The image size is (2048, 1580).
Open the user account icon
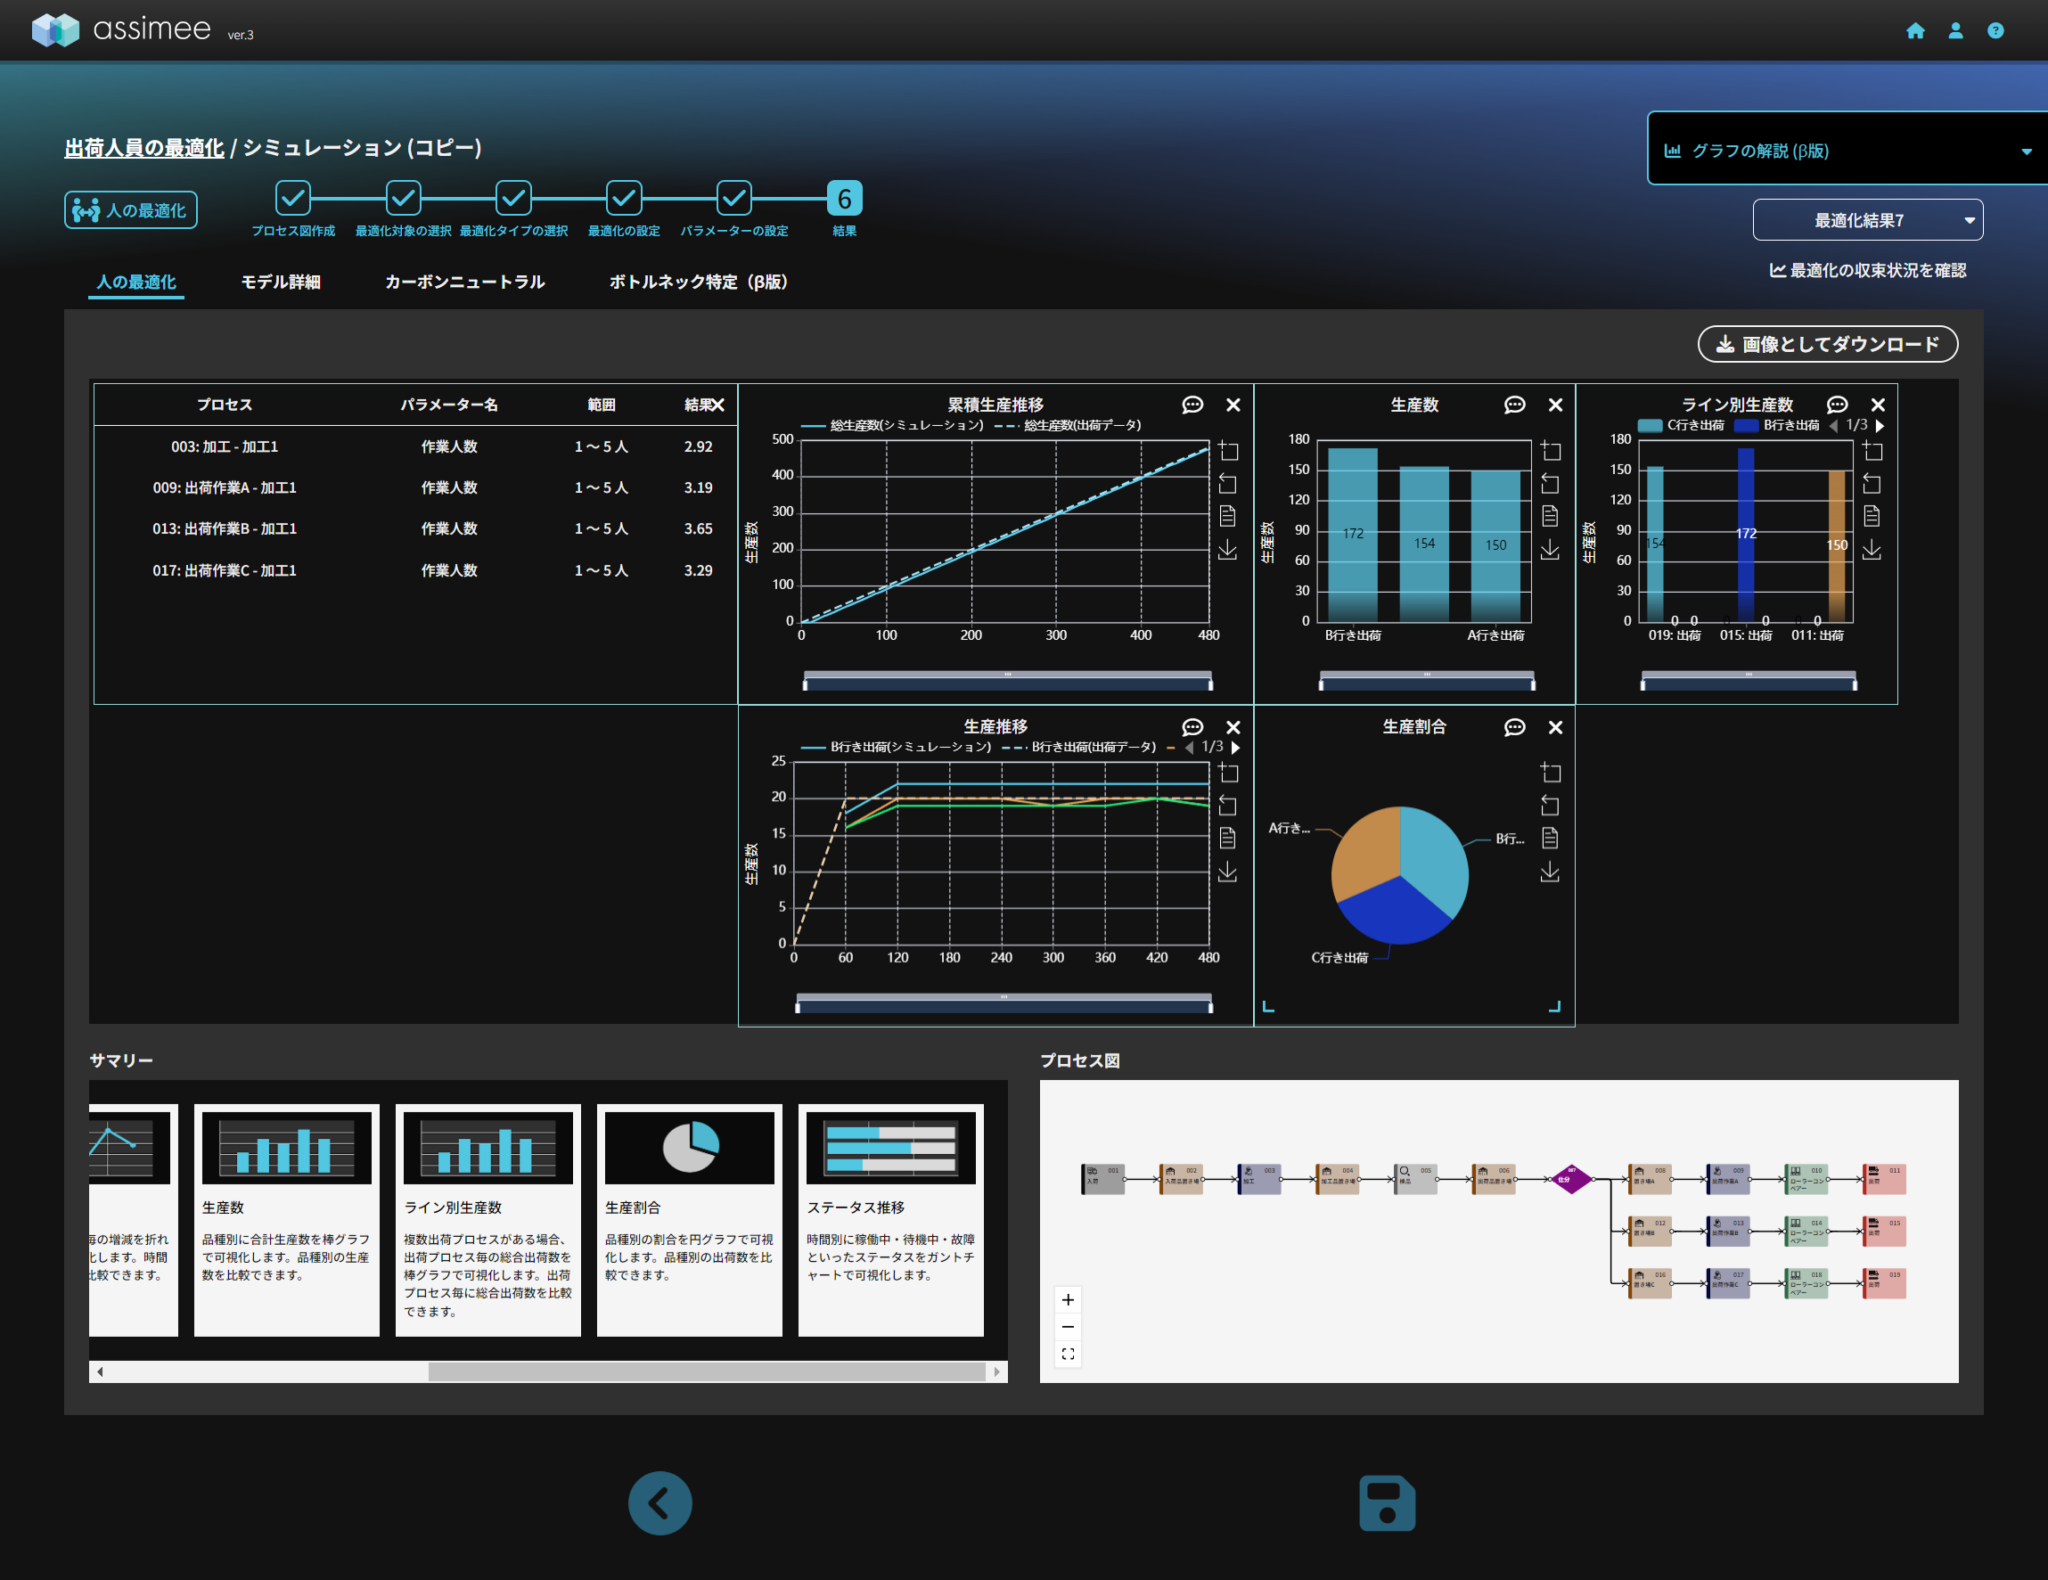tap(1955, 31)
